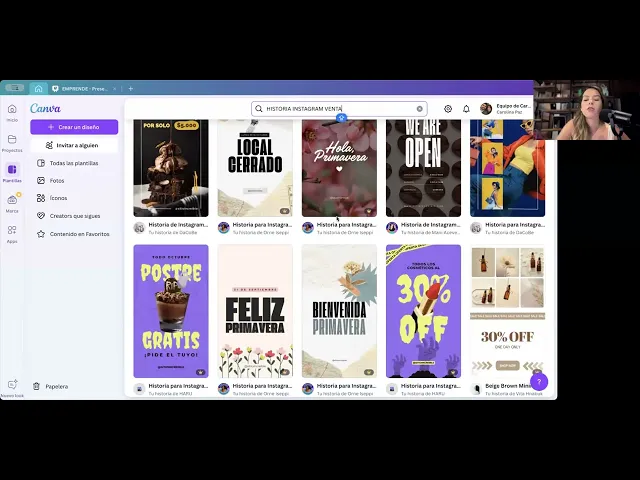The image size is (640, 480).
Task: Click Crear un diseño button
Action: pyautogui.click(x=74, y=127)
